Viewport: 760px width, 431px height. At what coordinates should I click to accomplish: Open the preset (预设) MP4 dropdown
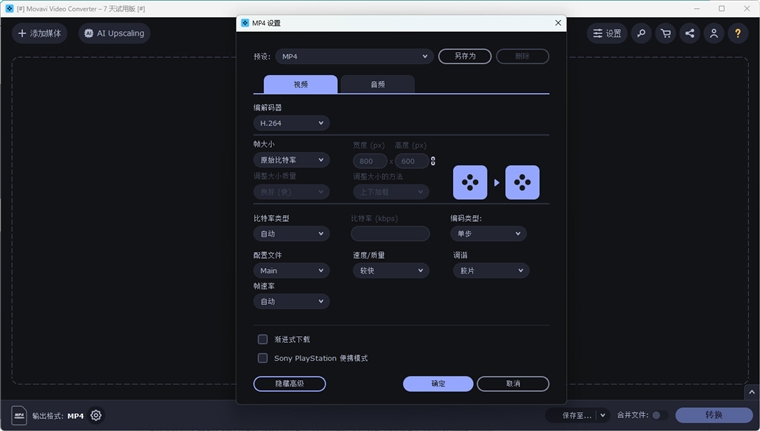(354, 56)
